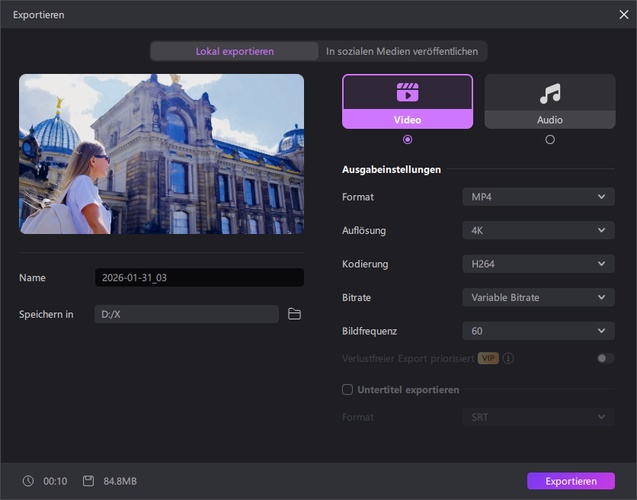Screen dimensions: 637x500
Task: Select the Video export type card
Action: 407,101
